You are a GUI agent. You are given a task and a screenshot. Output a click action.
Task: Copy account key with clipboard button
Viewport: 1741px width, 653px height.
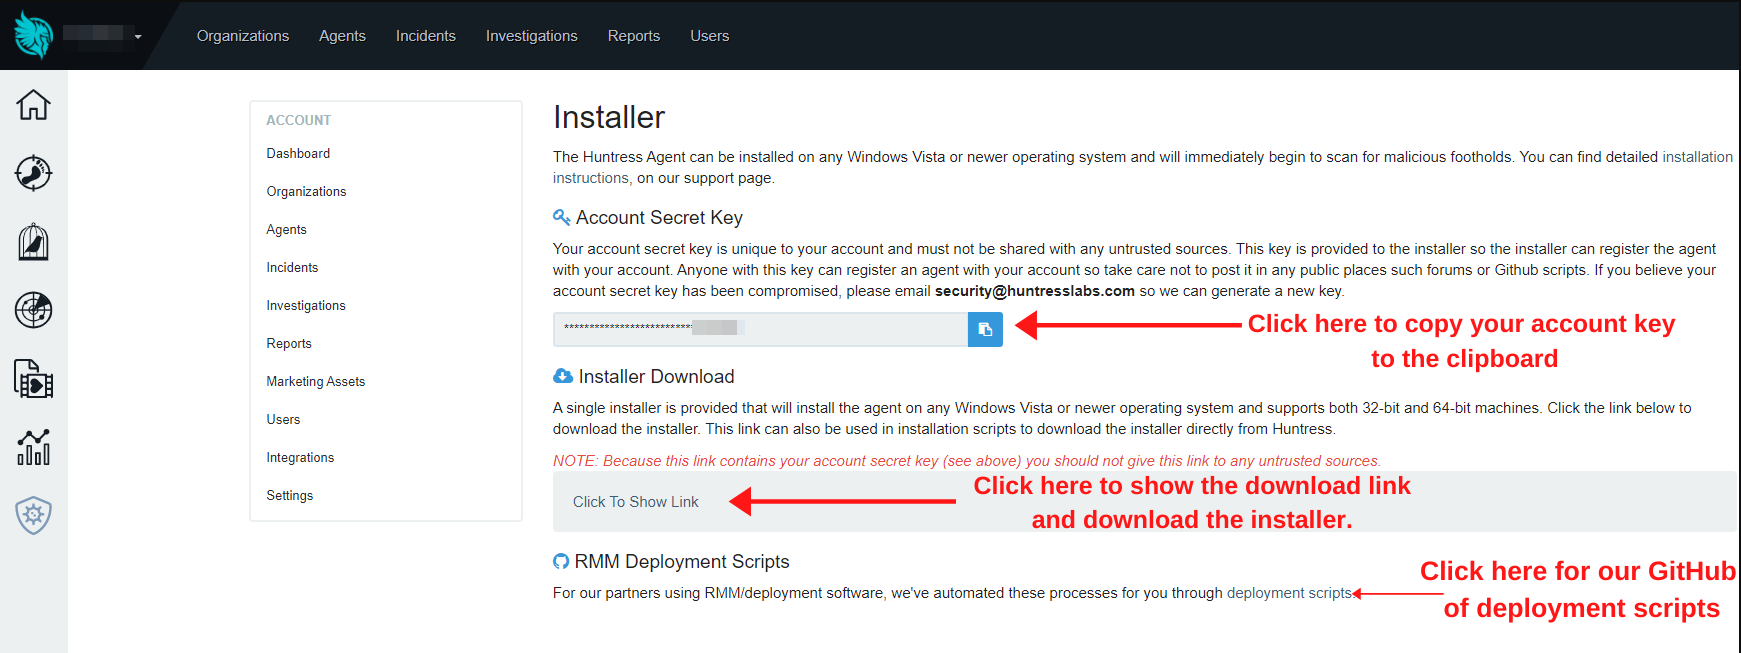(x=985, y=329)
